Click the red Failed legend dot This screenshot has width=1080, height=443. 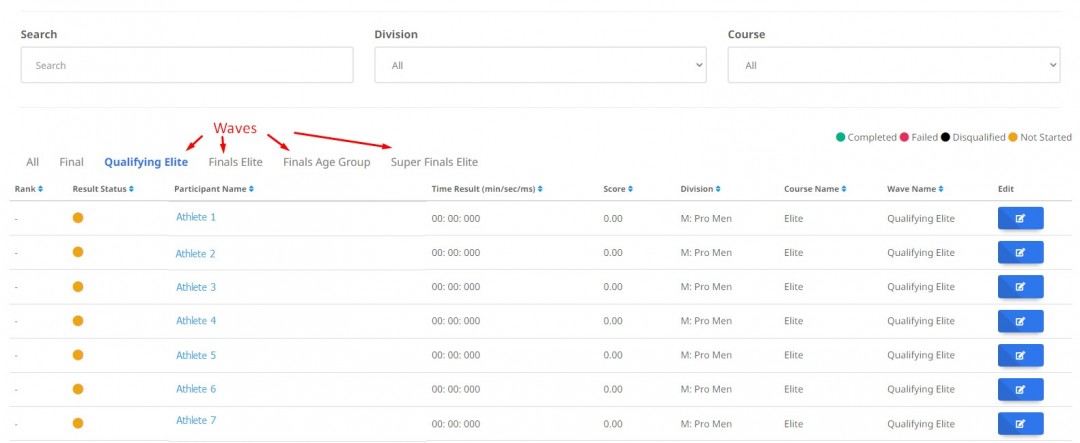904,137
